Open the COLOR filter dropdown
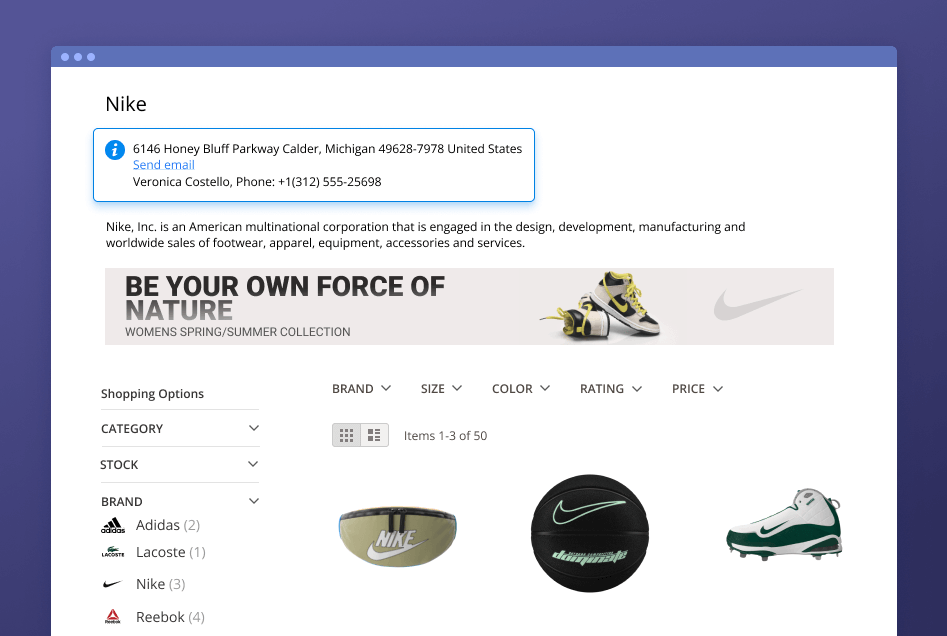 click(520, 388)
